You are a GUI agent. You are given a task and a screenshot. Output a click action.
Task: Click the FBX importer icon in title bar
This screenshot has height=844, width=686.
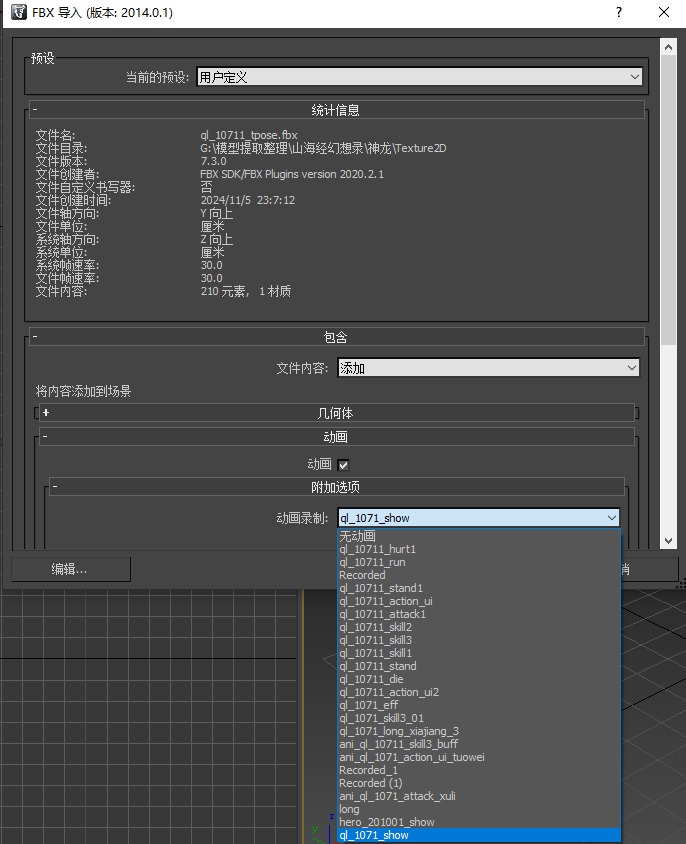(x=18, y=12)
